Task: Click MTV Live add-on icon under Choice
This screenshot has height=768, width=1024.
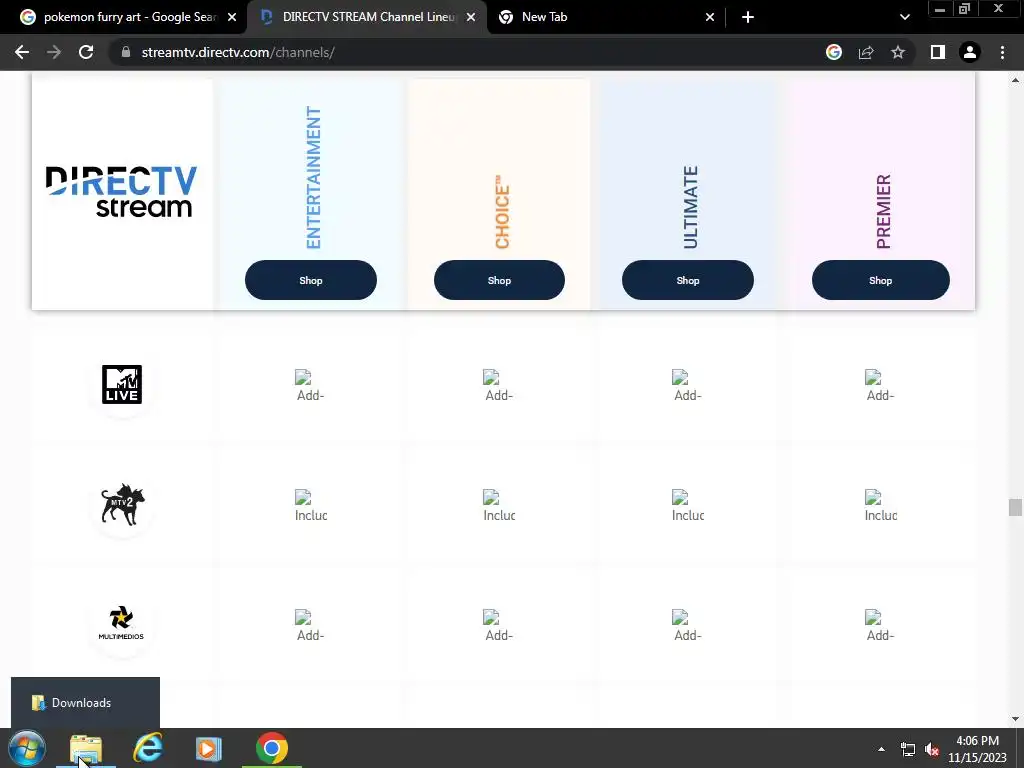Action: pyautogui.click(x=498, y=386)
